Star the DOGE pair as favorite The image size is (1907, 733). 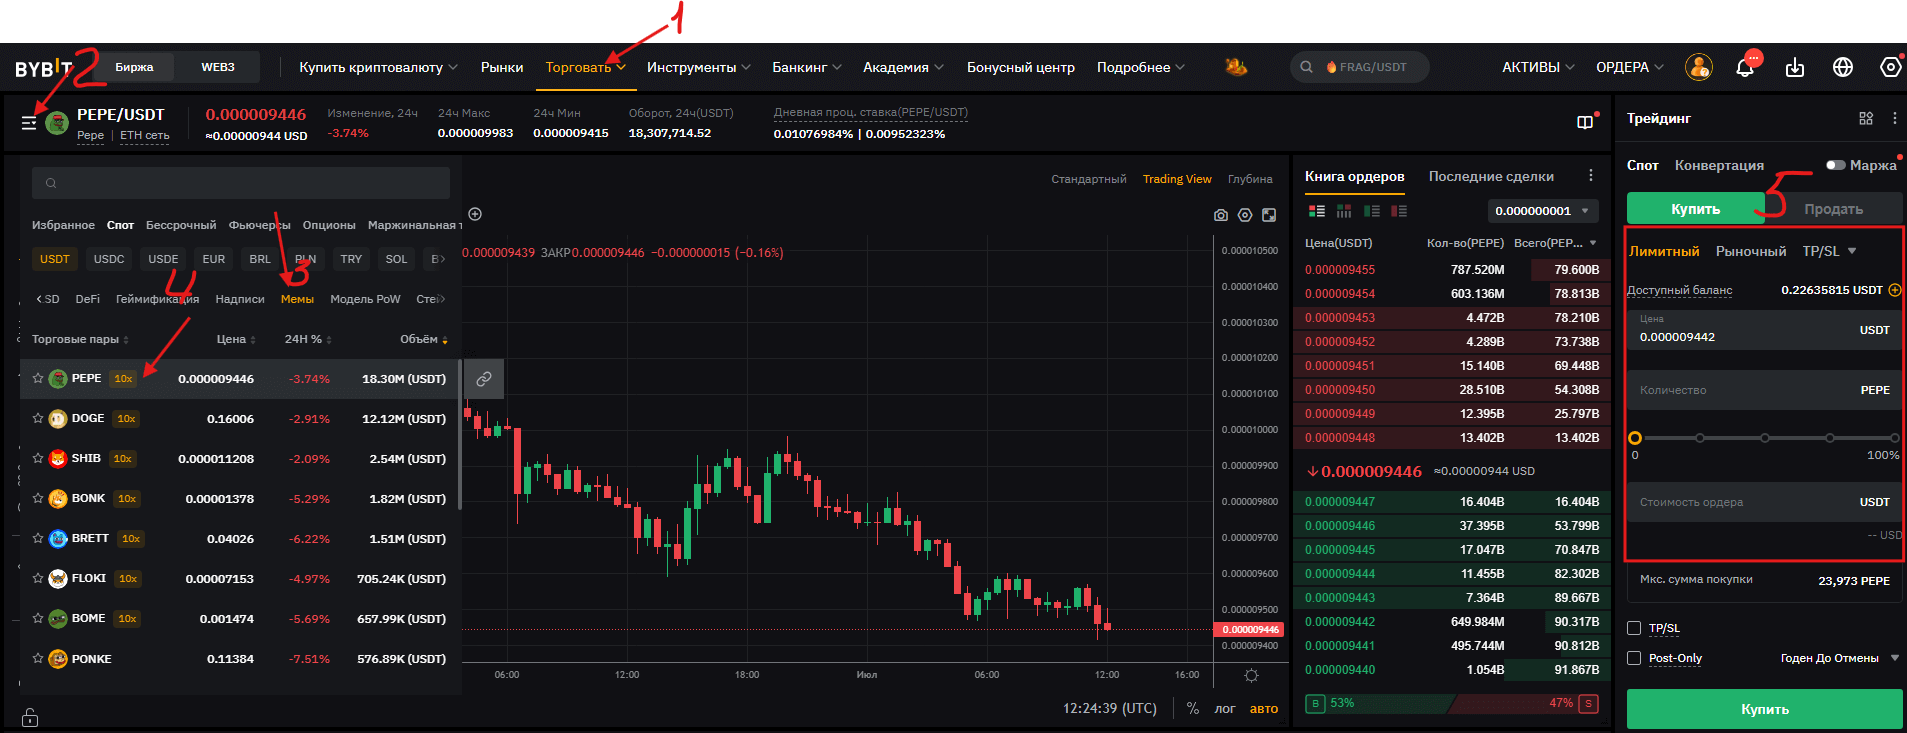pos(38,419)
